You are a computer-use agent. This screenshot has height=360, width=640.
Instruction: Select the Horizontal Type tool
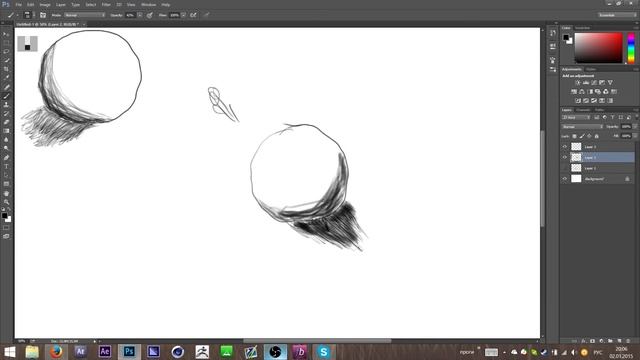point(6,167)
